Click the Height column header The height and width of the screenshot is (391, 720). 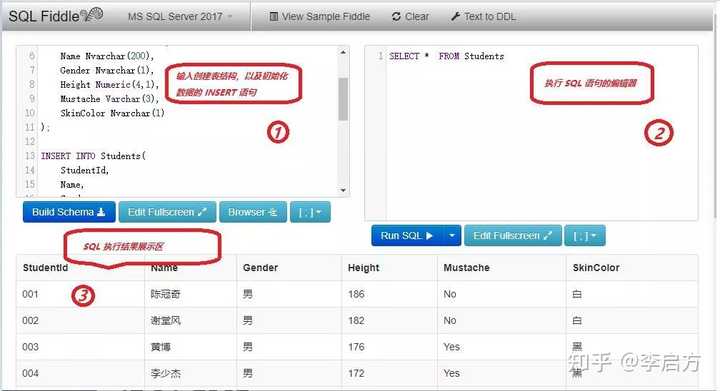[x=363, y=268]
